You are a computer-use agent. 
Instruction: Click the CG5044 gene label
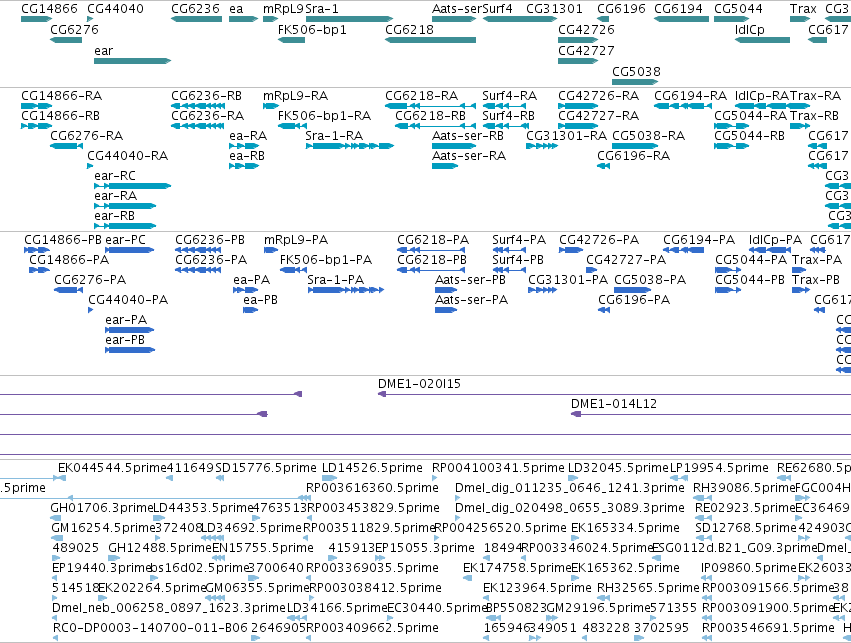coord(738,9)
